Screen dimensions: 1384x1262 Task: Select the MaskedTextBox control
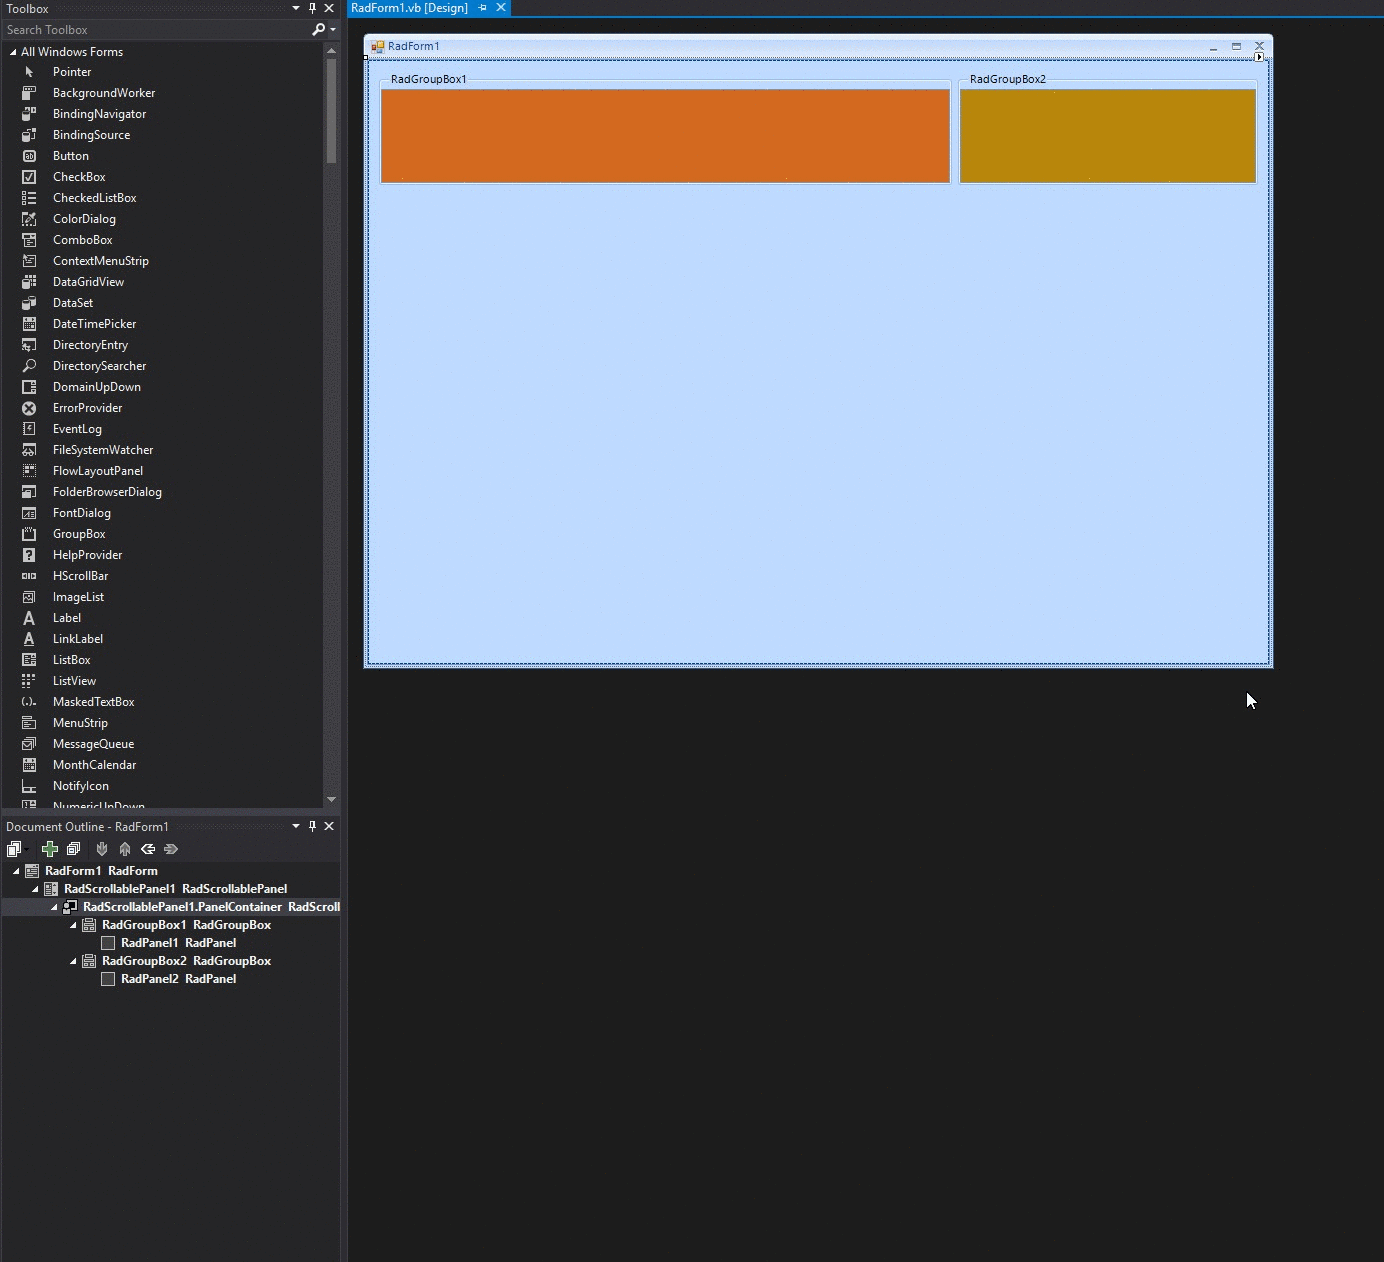tap(93, 702)
